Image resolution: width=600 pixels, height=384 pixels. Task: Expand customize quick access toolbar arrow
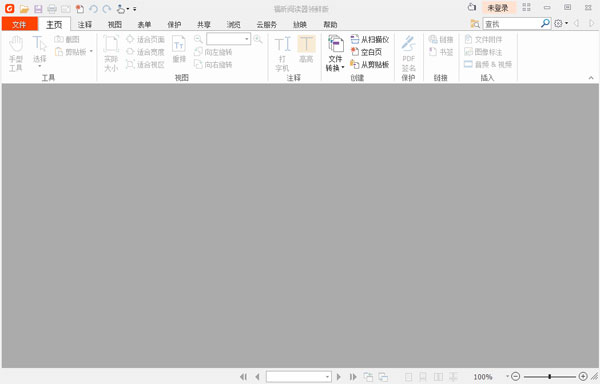point(135,9)
